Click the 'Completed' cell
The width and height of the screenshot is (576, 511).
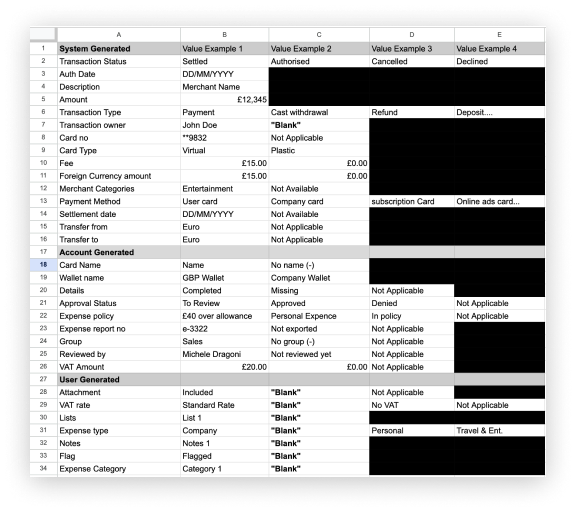[x=224, y=291]
